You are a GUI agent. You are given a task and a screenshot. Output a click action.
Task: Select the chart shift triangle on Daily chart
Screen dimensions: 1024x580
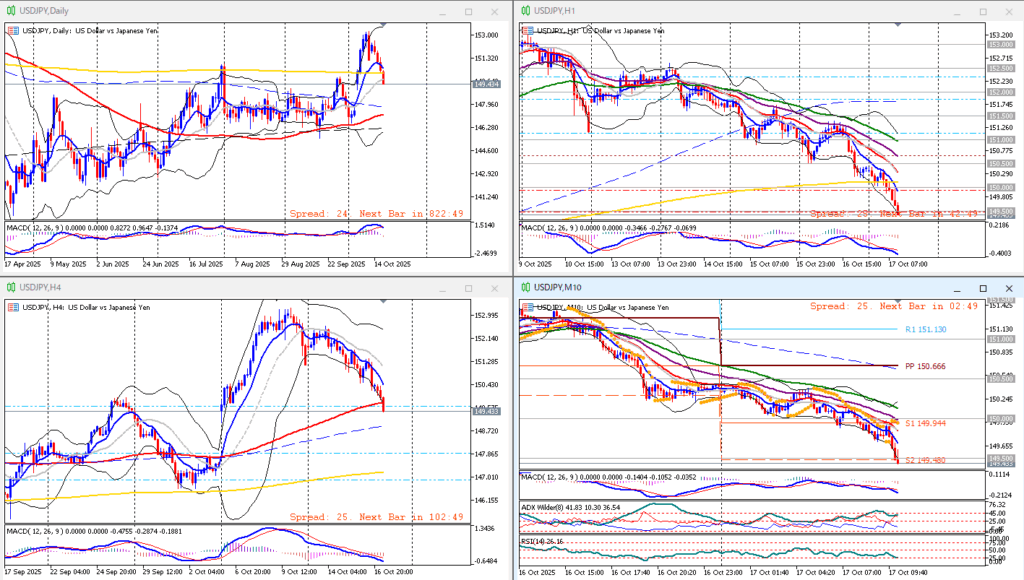[x=381, y=26]
